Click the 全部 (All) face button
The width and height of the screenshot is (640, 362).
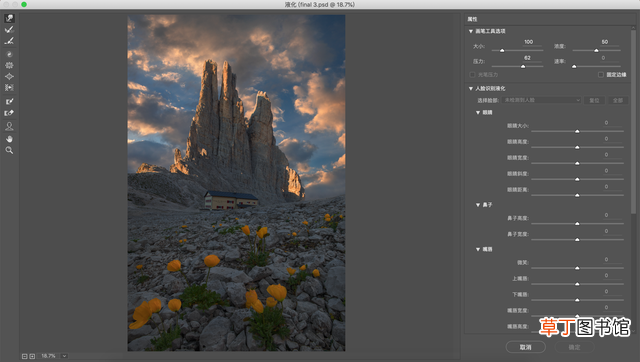coord(618,100)
